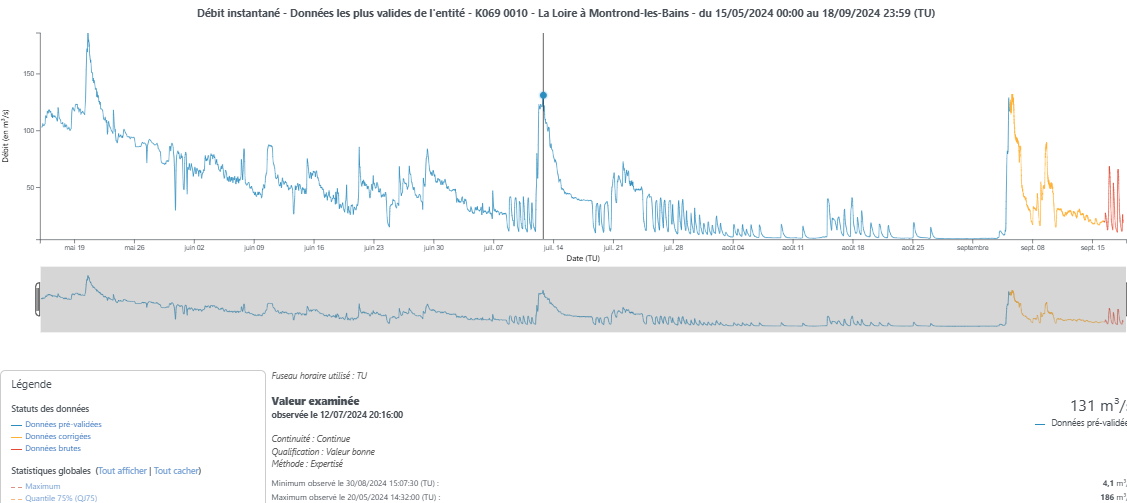This screenshot has height=503, width=1127.
Task: Click the 'Statuts des données' heading
Action: click(50, 409)
